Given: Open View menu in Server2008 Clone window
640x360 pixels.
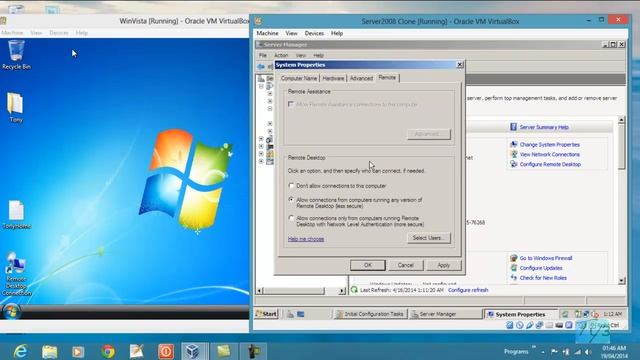Looking at the screenshot, I should click(291, 33).
